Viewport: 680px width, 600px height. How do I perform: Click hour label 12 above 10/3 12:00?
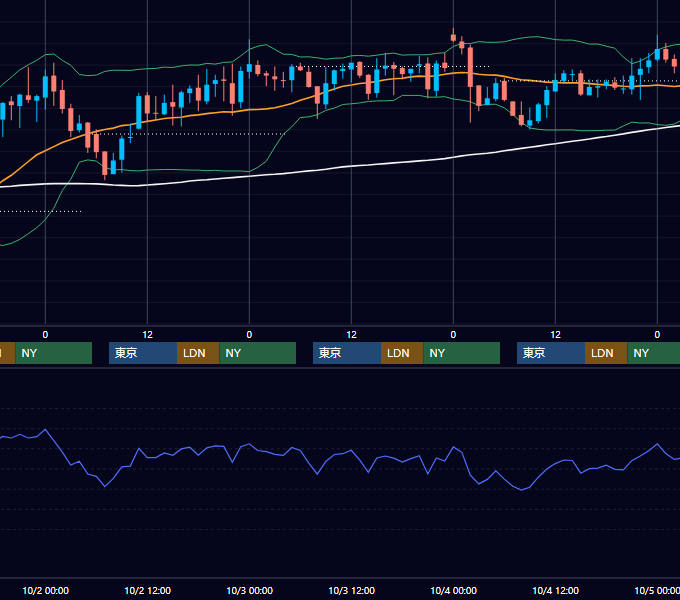[x=351, y=334]
